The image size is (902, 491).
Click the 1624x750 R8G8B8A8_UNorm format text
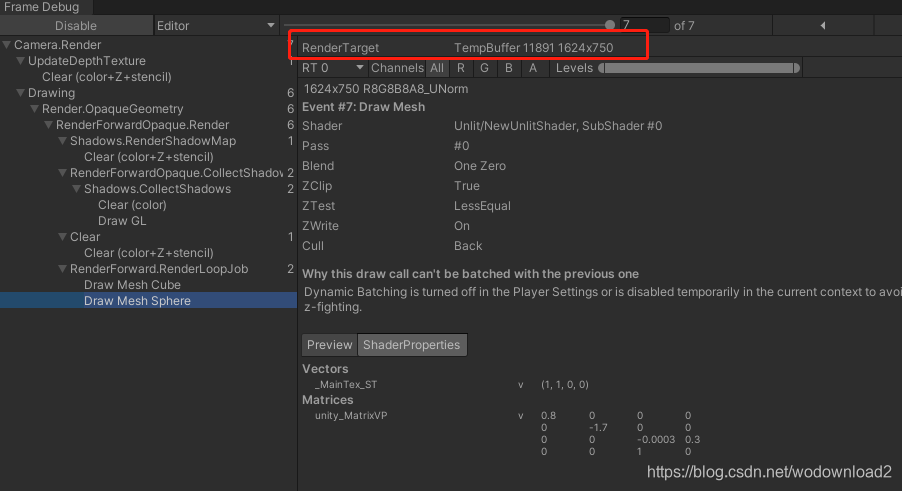pos(386,89)
